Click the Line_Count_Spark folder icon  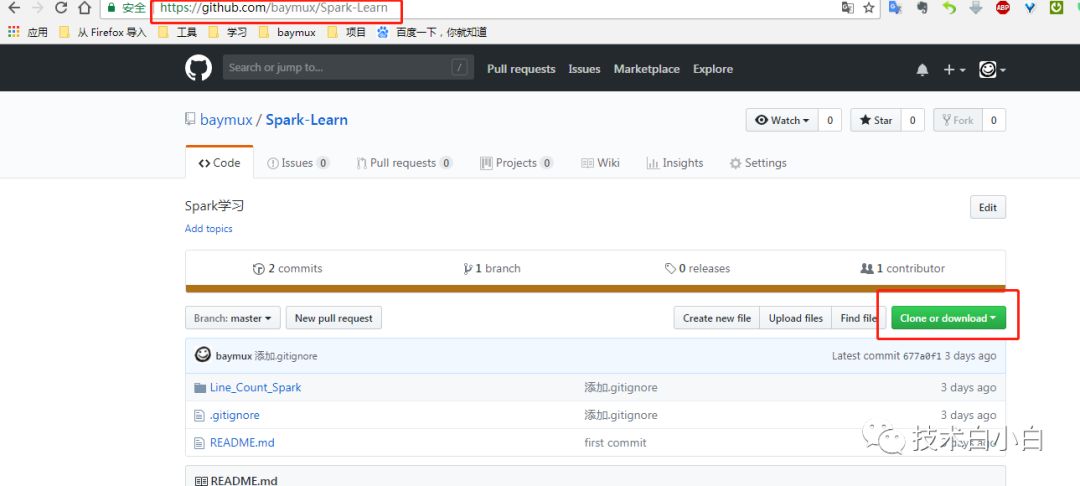200,388
